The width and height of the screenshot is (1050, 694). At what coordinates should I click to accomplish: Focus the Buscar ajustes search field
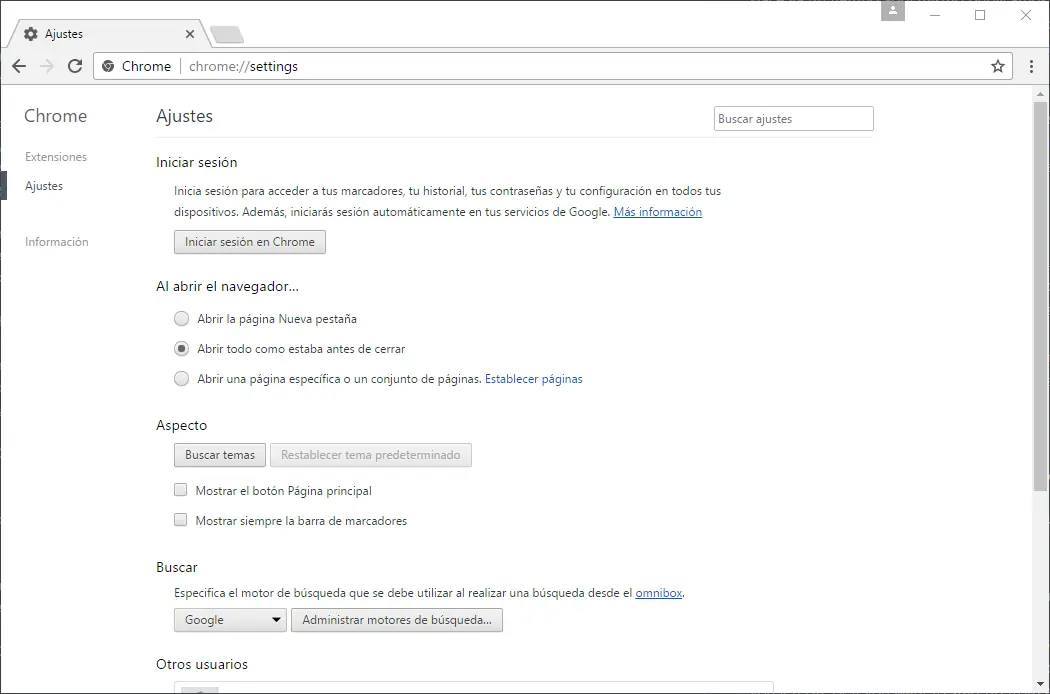[794, 119]
